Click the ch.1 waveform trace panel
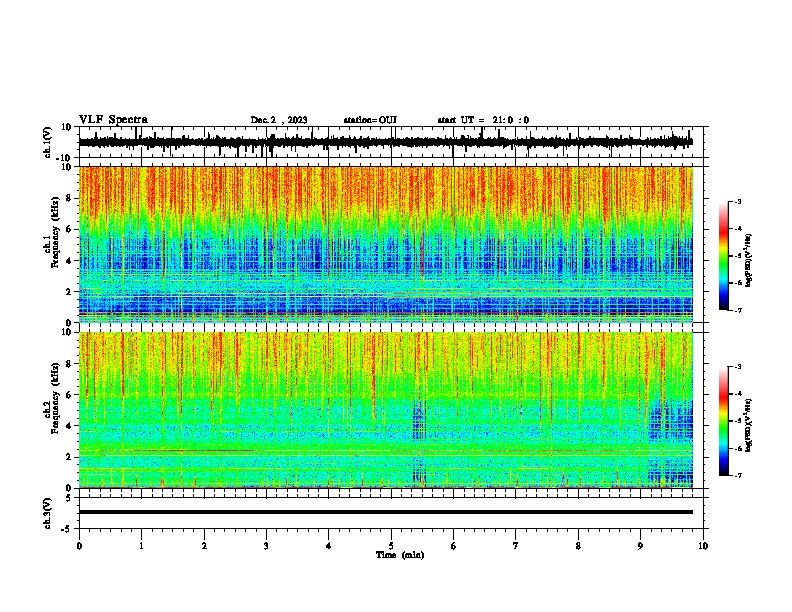Viewport: 792px width, 612px height. 393,142
